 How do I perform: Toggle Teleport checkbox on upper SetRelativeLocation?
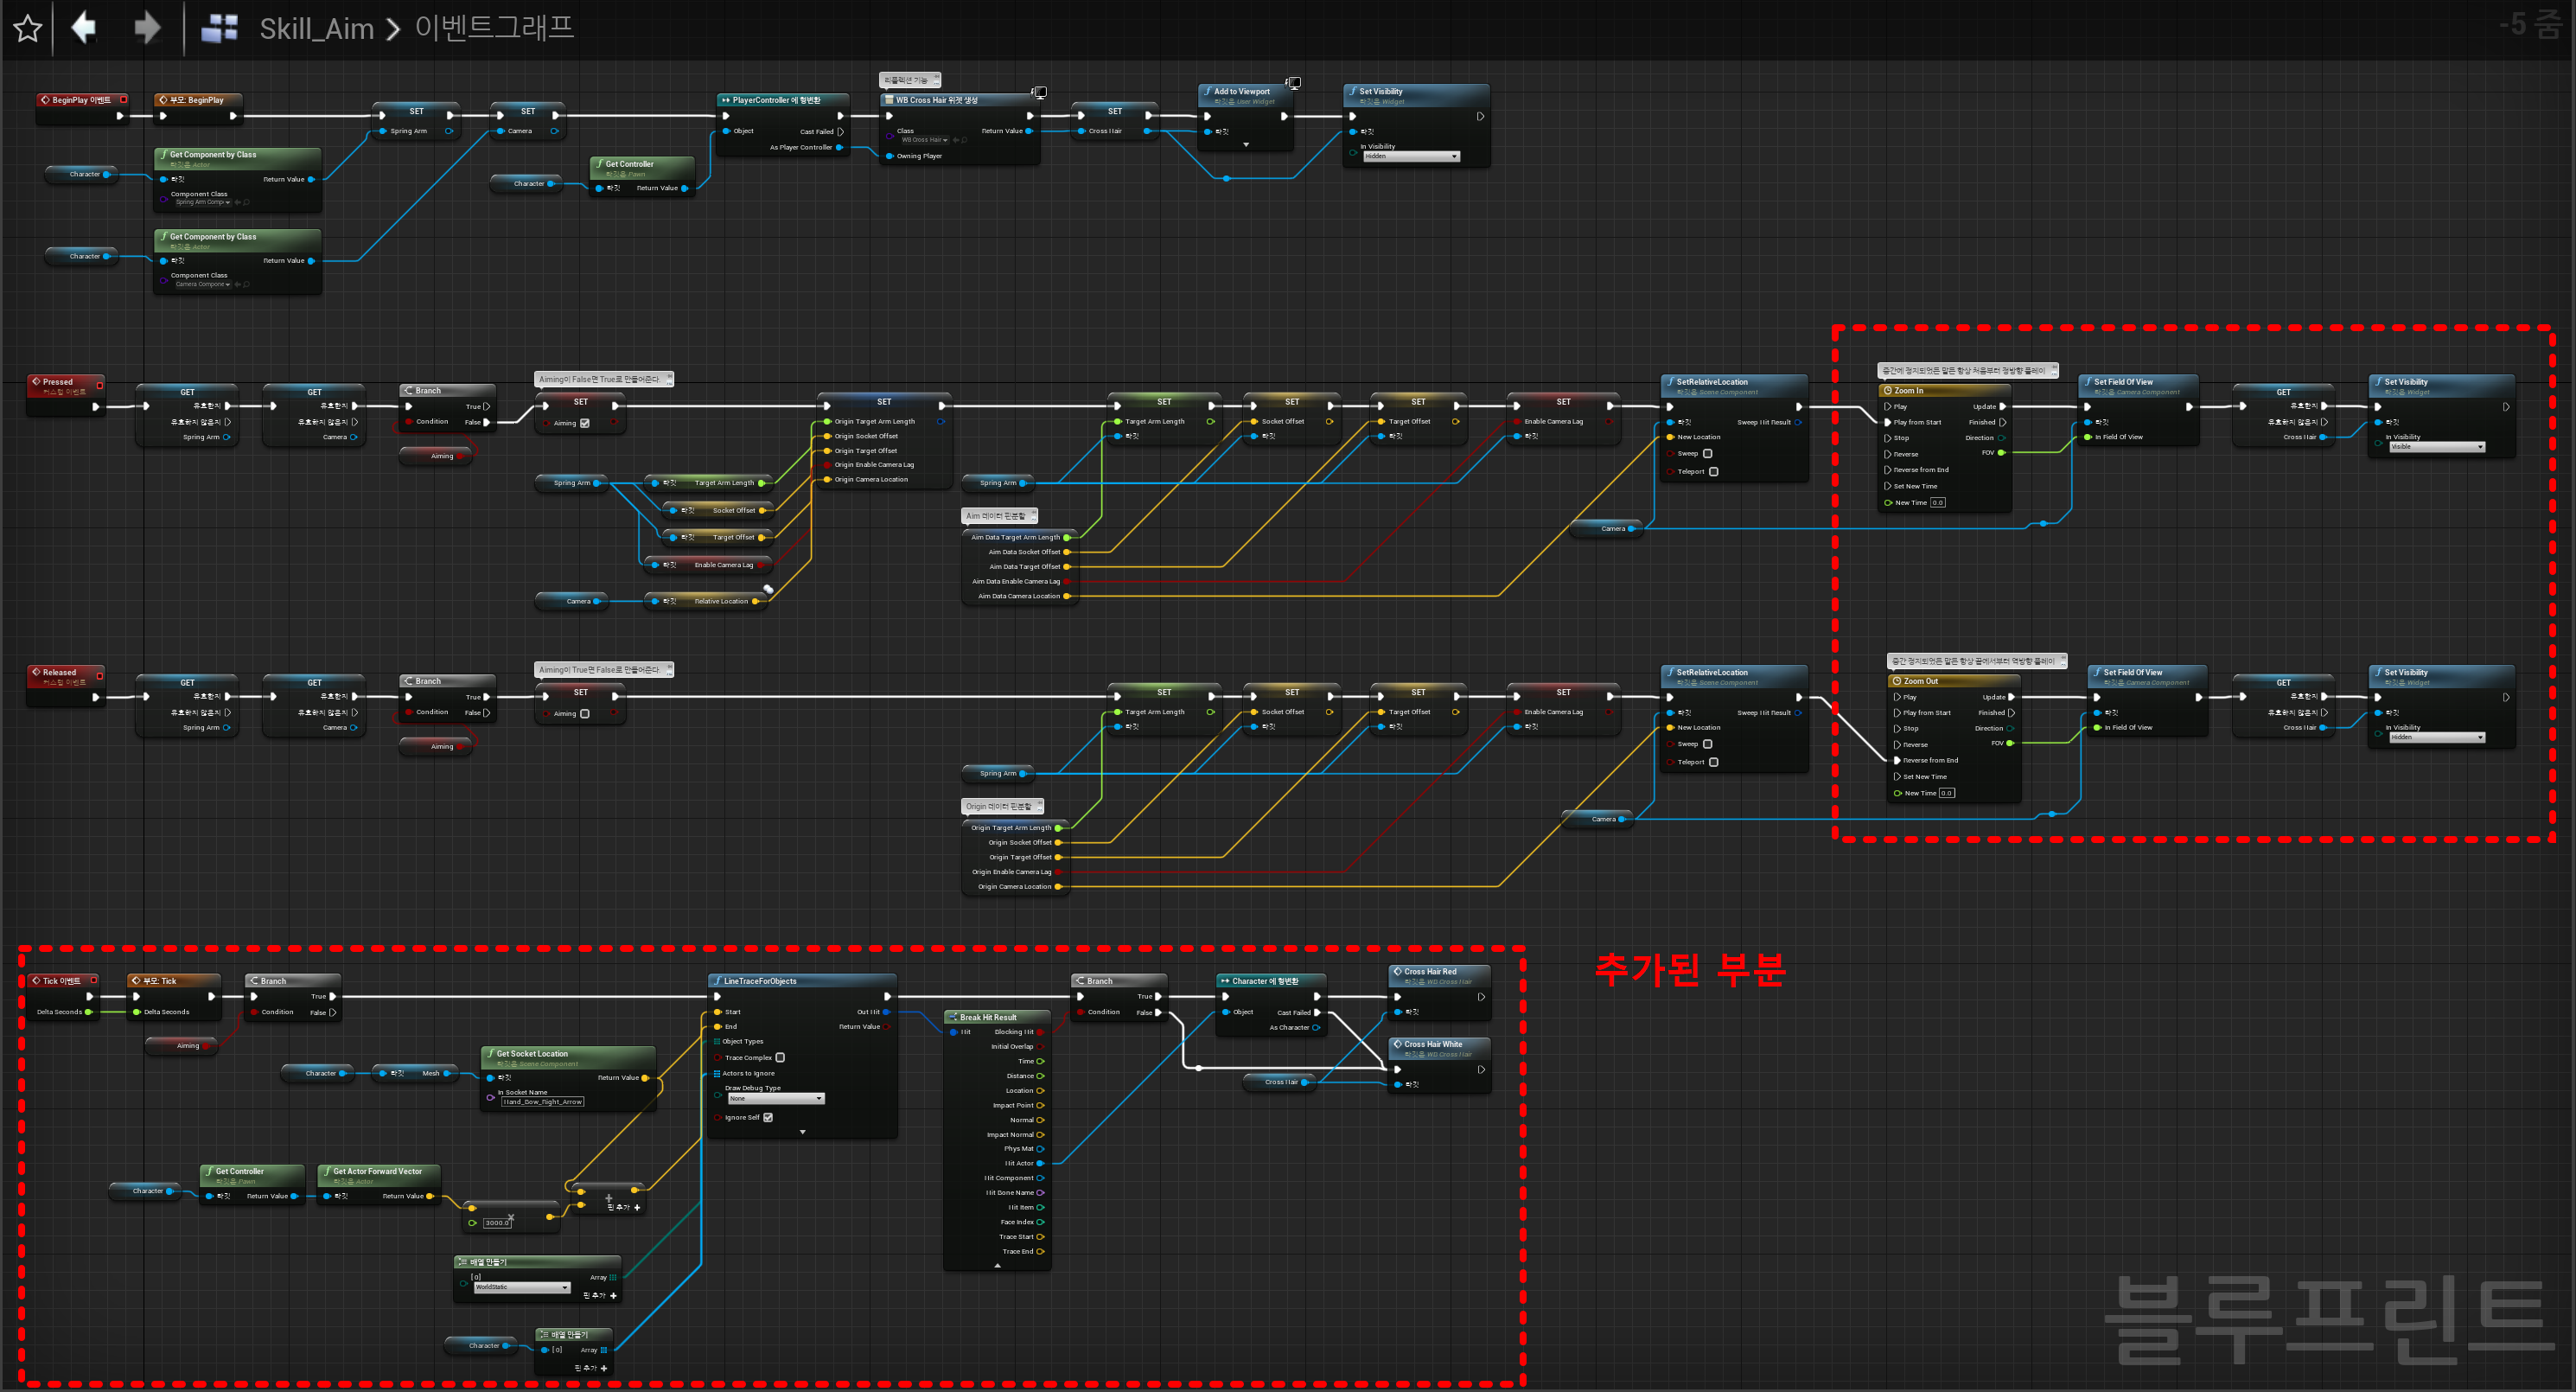(x=1714, y=472)
